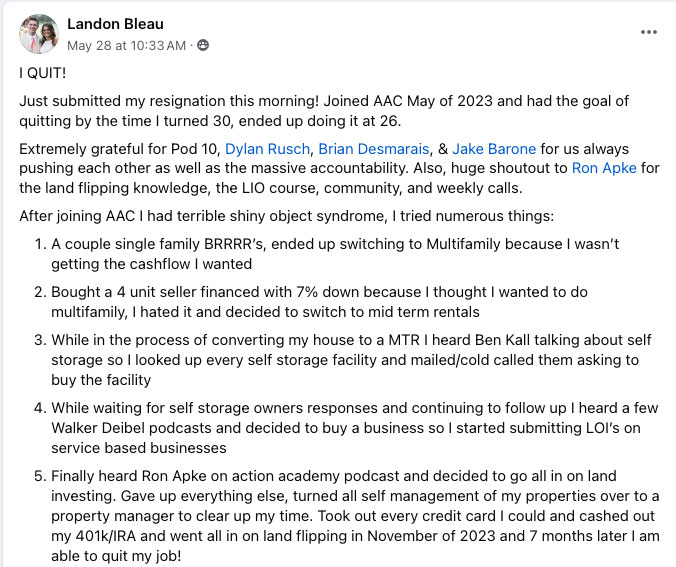Click the blue Ron Apke mention link
This screenshot has width=676, height=567.
604,168
